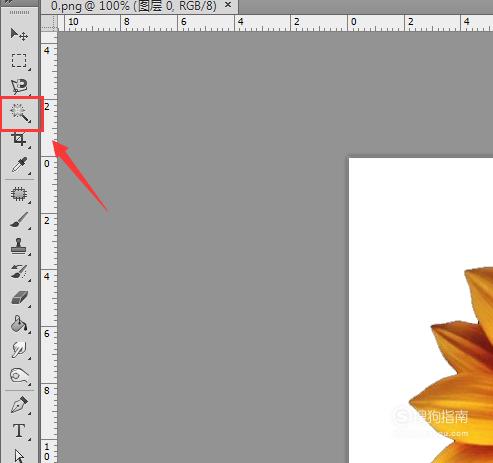Select the Patch healing tool

coord(19,194)
